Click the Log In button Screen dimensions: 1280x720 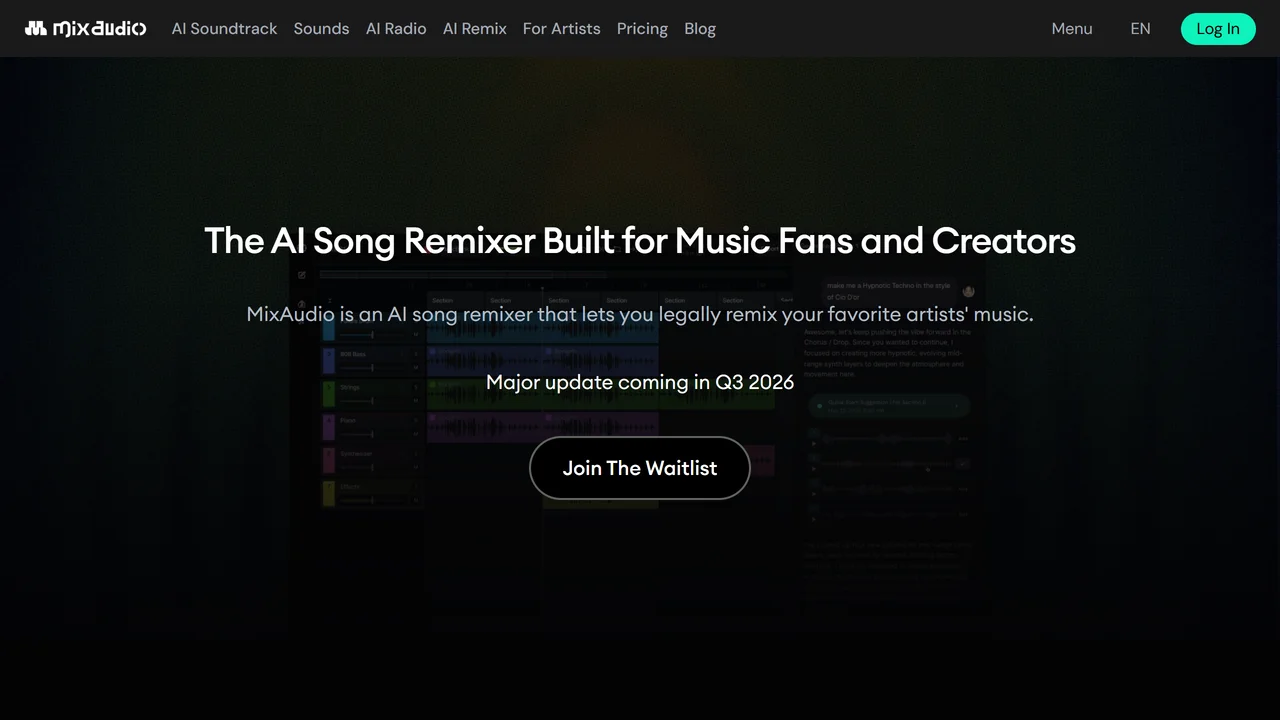click(1218, 29)
